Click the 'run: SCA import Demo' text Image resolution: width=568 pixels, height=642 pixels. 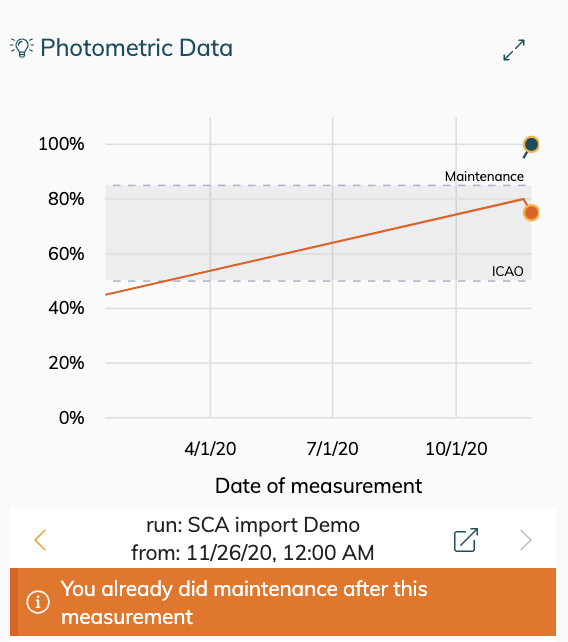(x=253, y=525)
